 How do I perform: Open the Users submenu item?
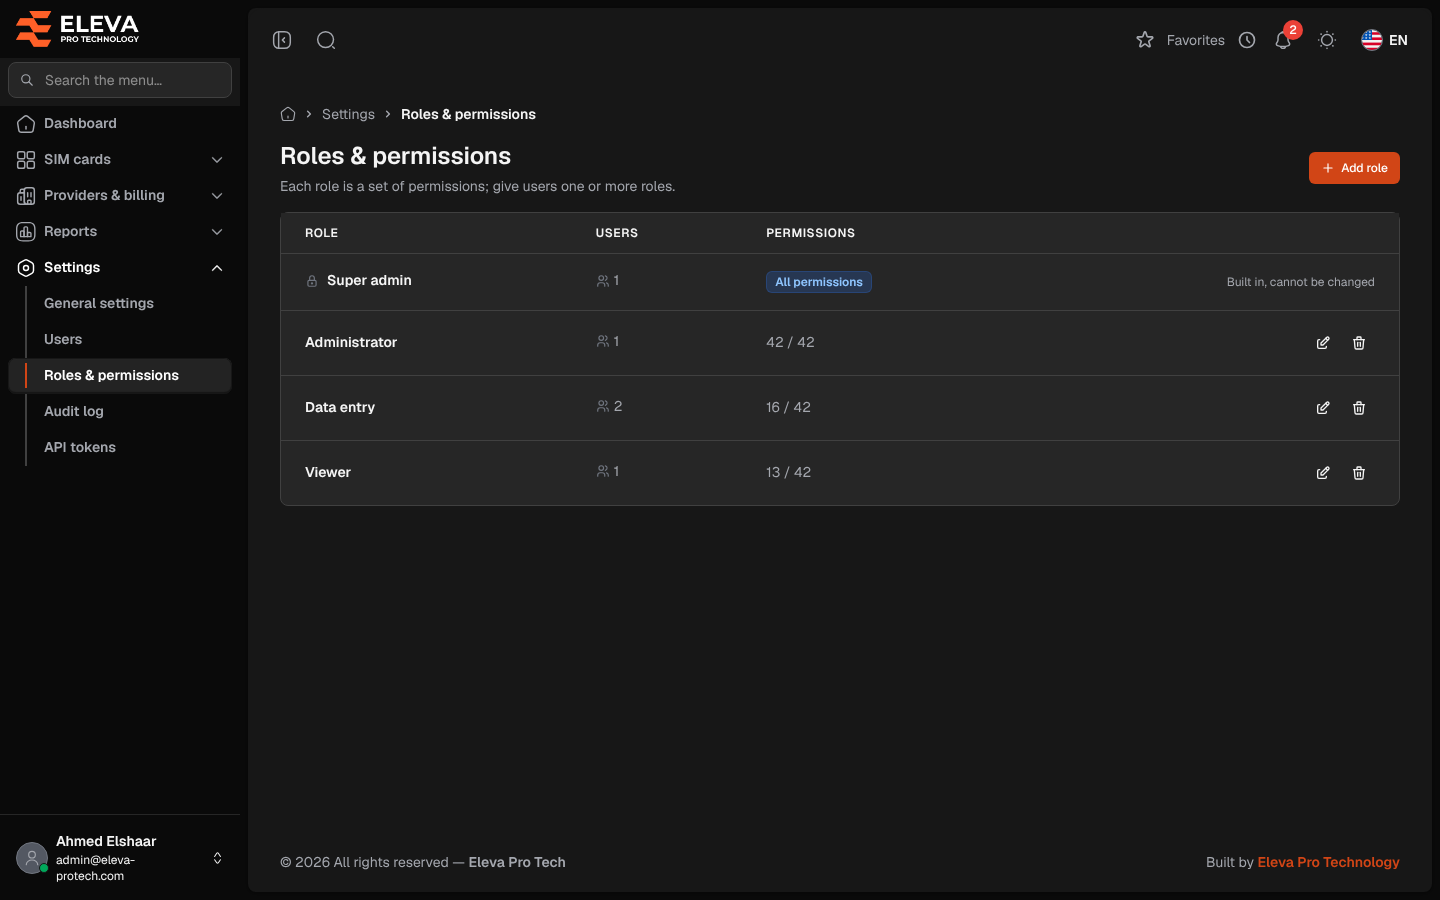pos(63,339)
